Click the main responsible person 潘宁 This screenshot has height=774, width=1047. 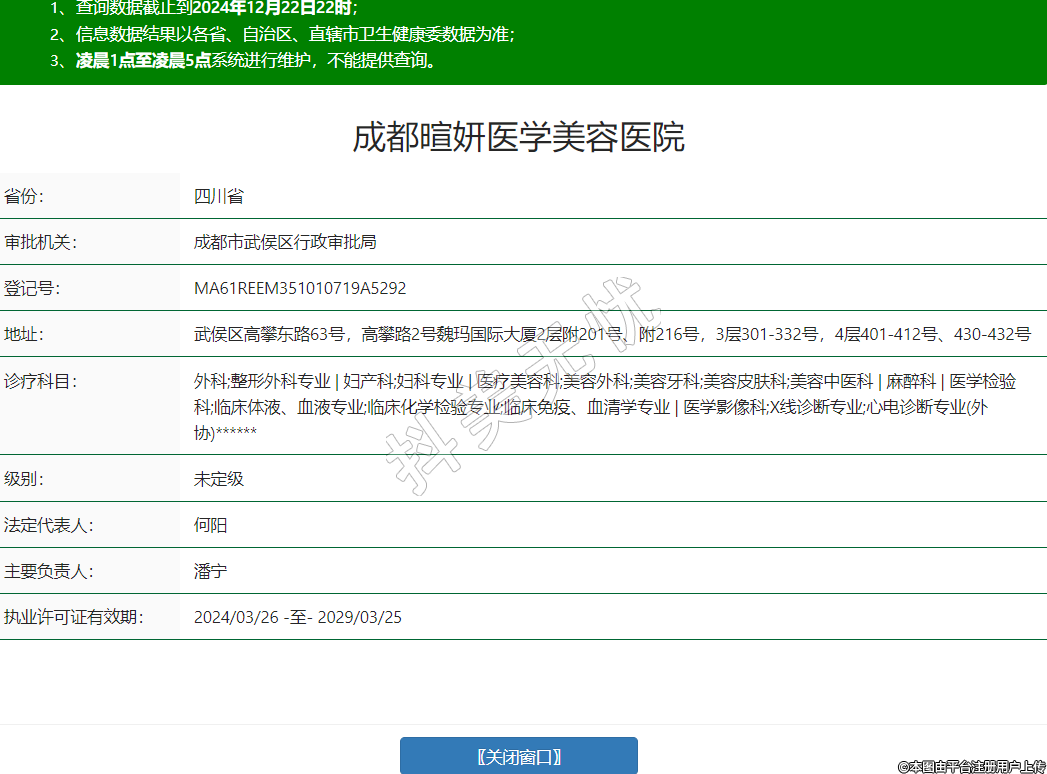pos(210,571)
